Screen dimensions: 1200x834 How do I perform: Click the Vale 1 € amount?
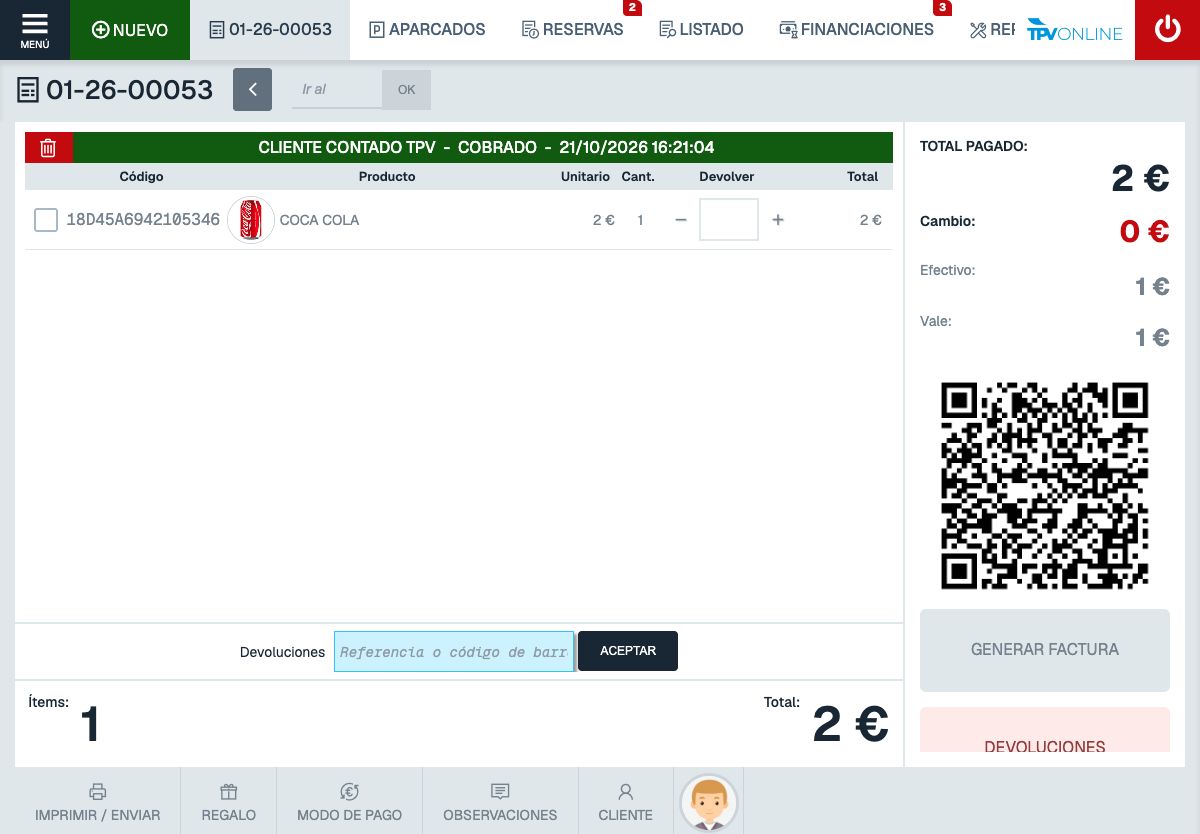(x=1152, y=338)
